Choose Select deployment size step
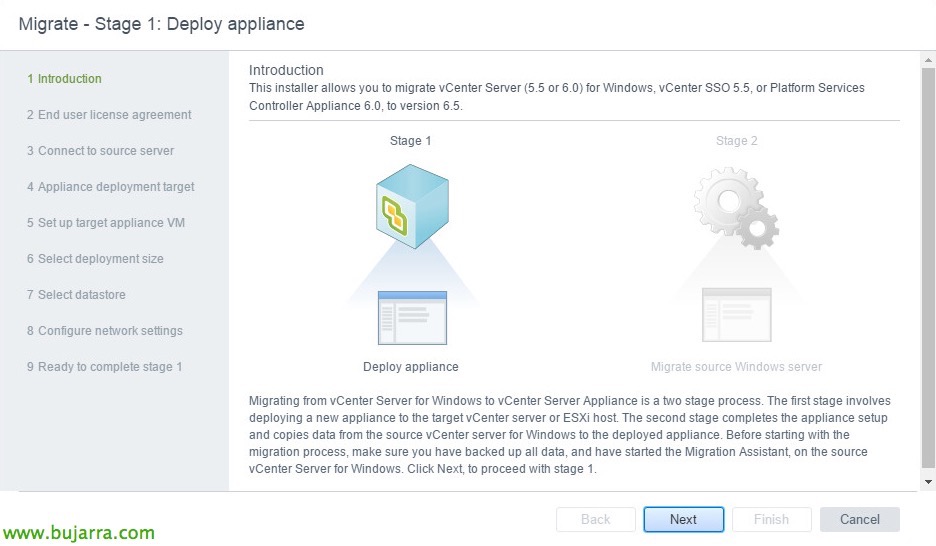Viewport: 936px width, 546px height. pos(95,259)
